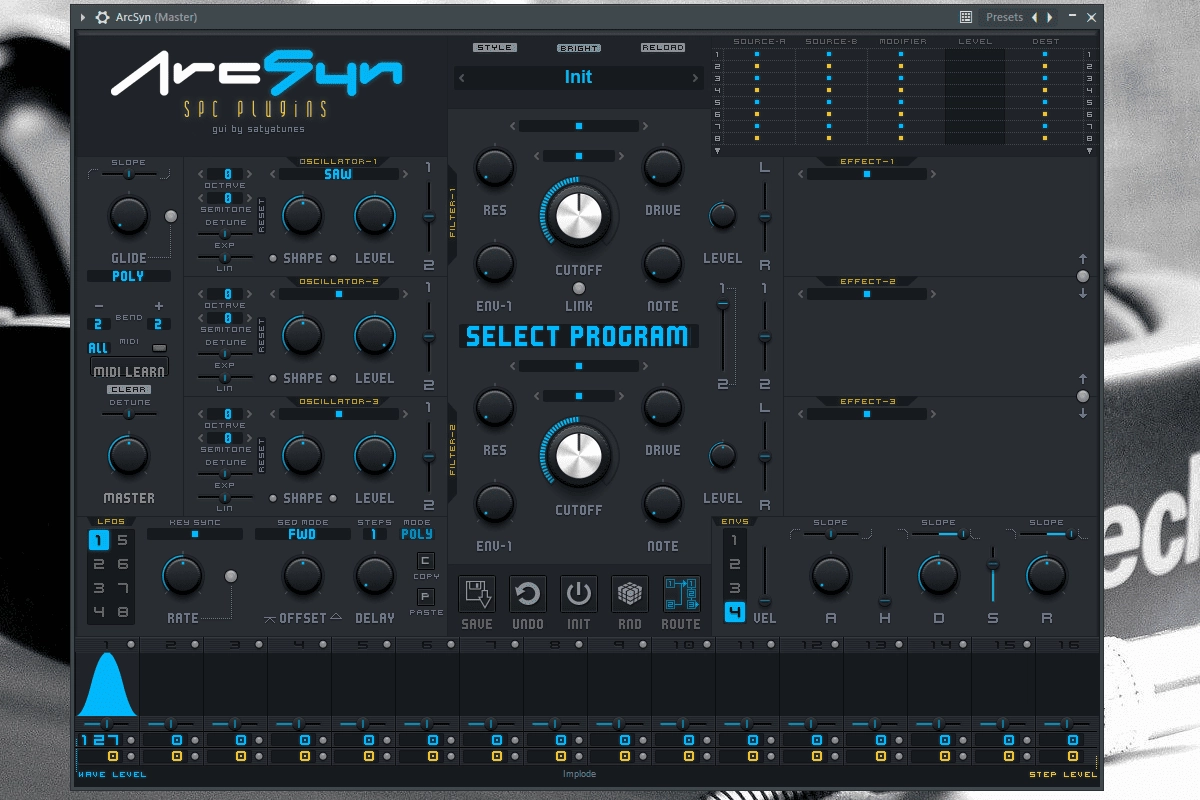
Task: Click the LFO MODE POLY button
Action: pyautogui.click(x=417, y=534)
